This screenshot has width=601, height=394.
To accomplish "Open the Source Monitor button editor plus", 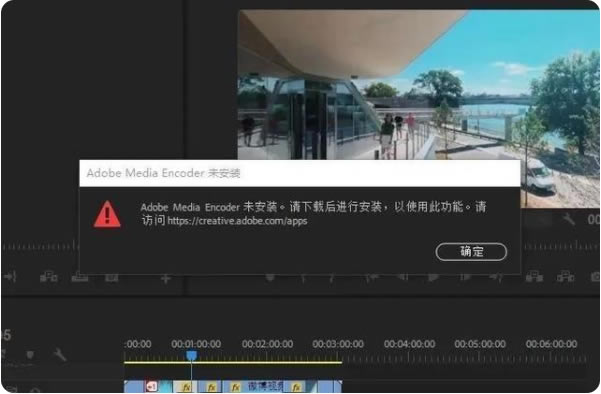I will pyautogui.click(x=165, y=278).
